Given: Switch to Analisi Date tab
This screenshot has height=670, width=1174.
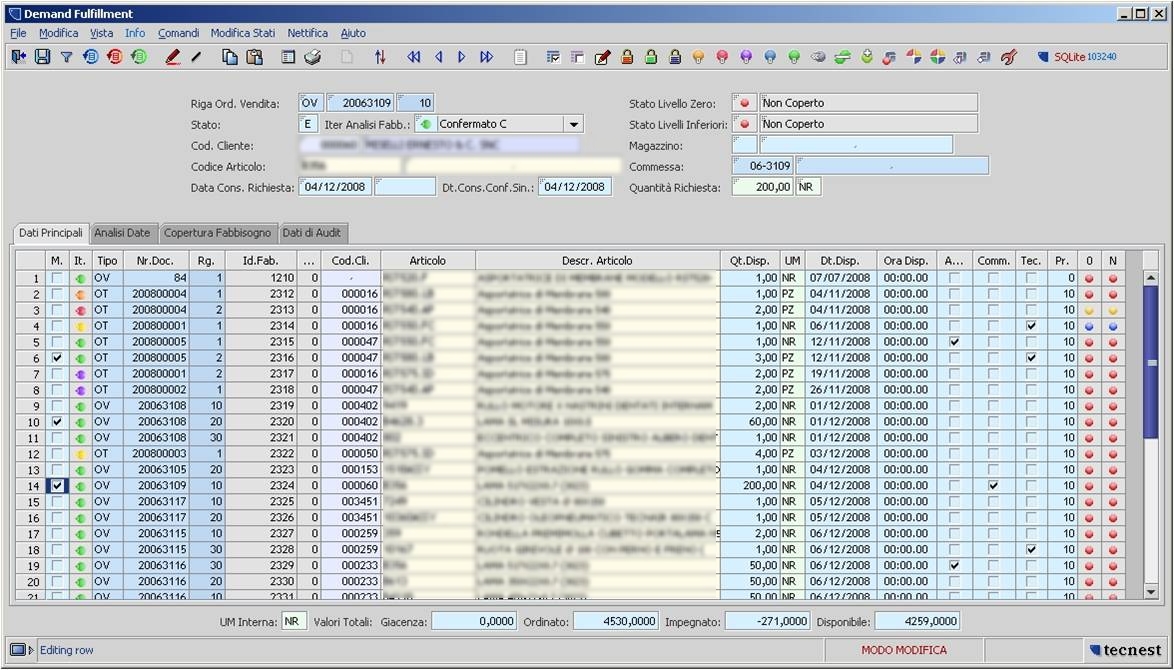Looking at the screenshot, I should click(x=123, y=233).
